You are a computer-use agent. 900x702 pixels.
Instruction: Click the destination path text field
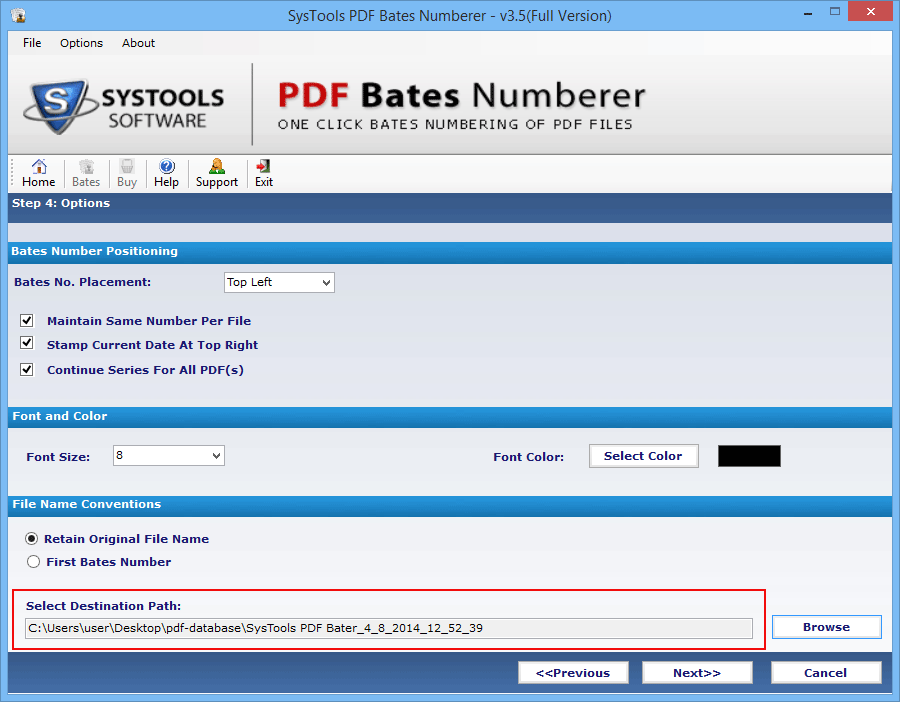389,629
